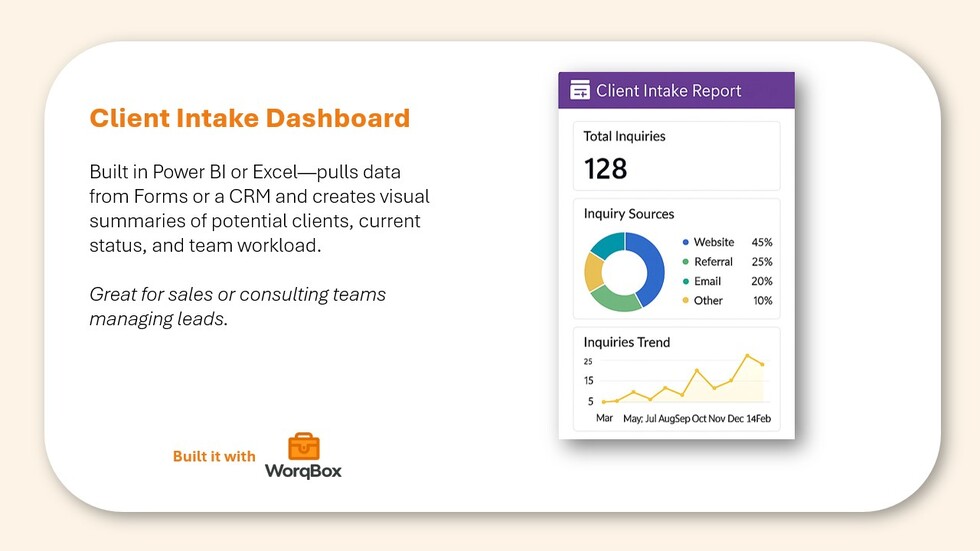Click the Mar label on trend axis

point(604,418)
